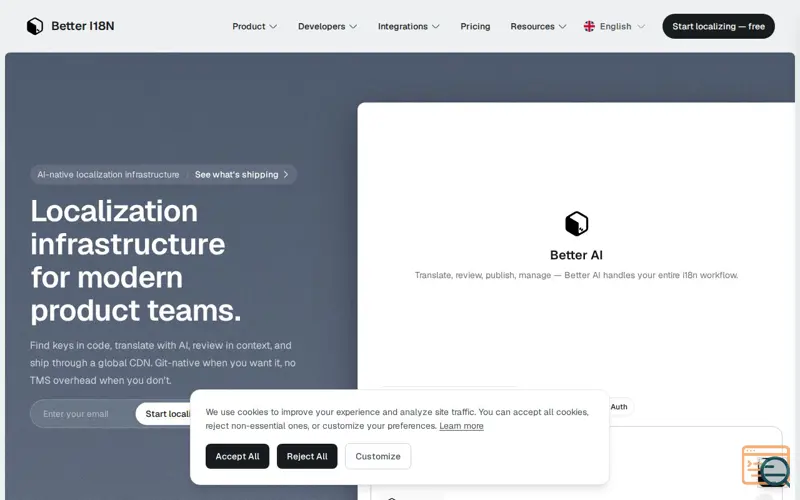800x500 pixels.
Task: Customize cookie preferences
Action: click(x=378, y=456)
